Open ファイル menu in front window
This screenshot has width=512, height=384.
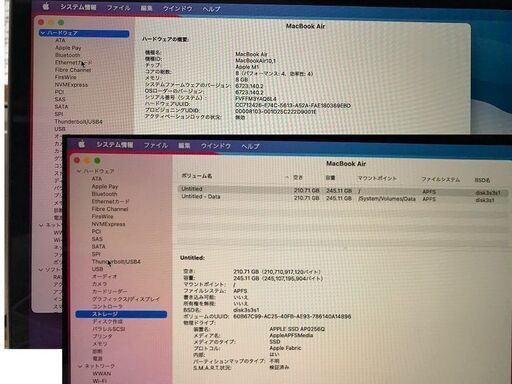tap(156, 145)
